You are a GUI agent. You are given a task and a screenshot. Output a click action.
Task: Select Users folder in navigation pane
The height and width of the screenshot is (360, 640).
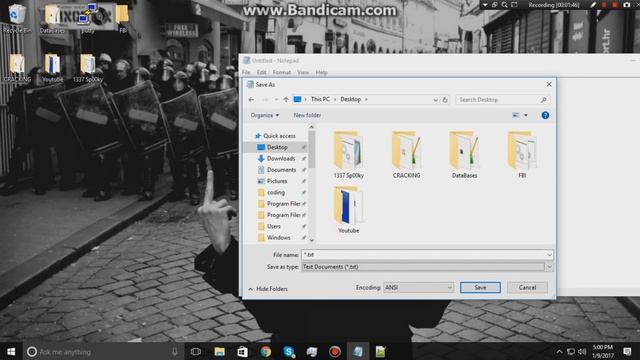pos(273,226)
